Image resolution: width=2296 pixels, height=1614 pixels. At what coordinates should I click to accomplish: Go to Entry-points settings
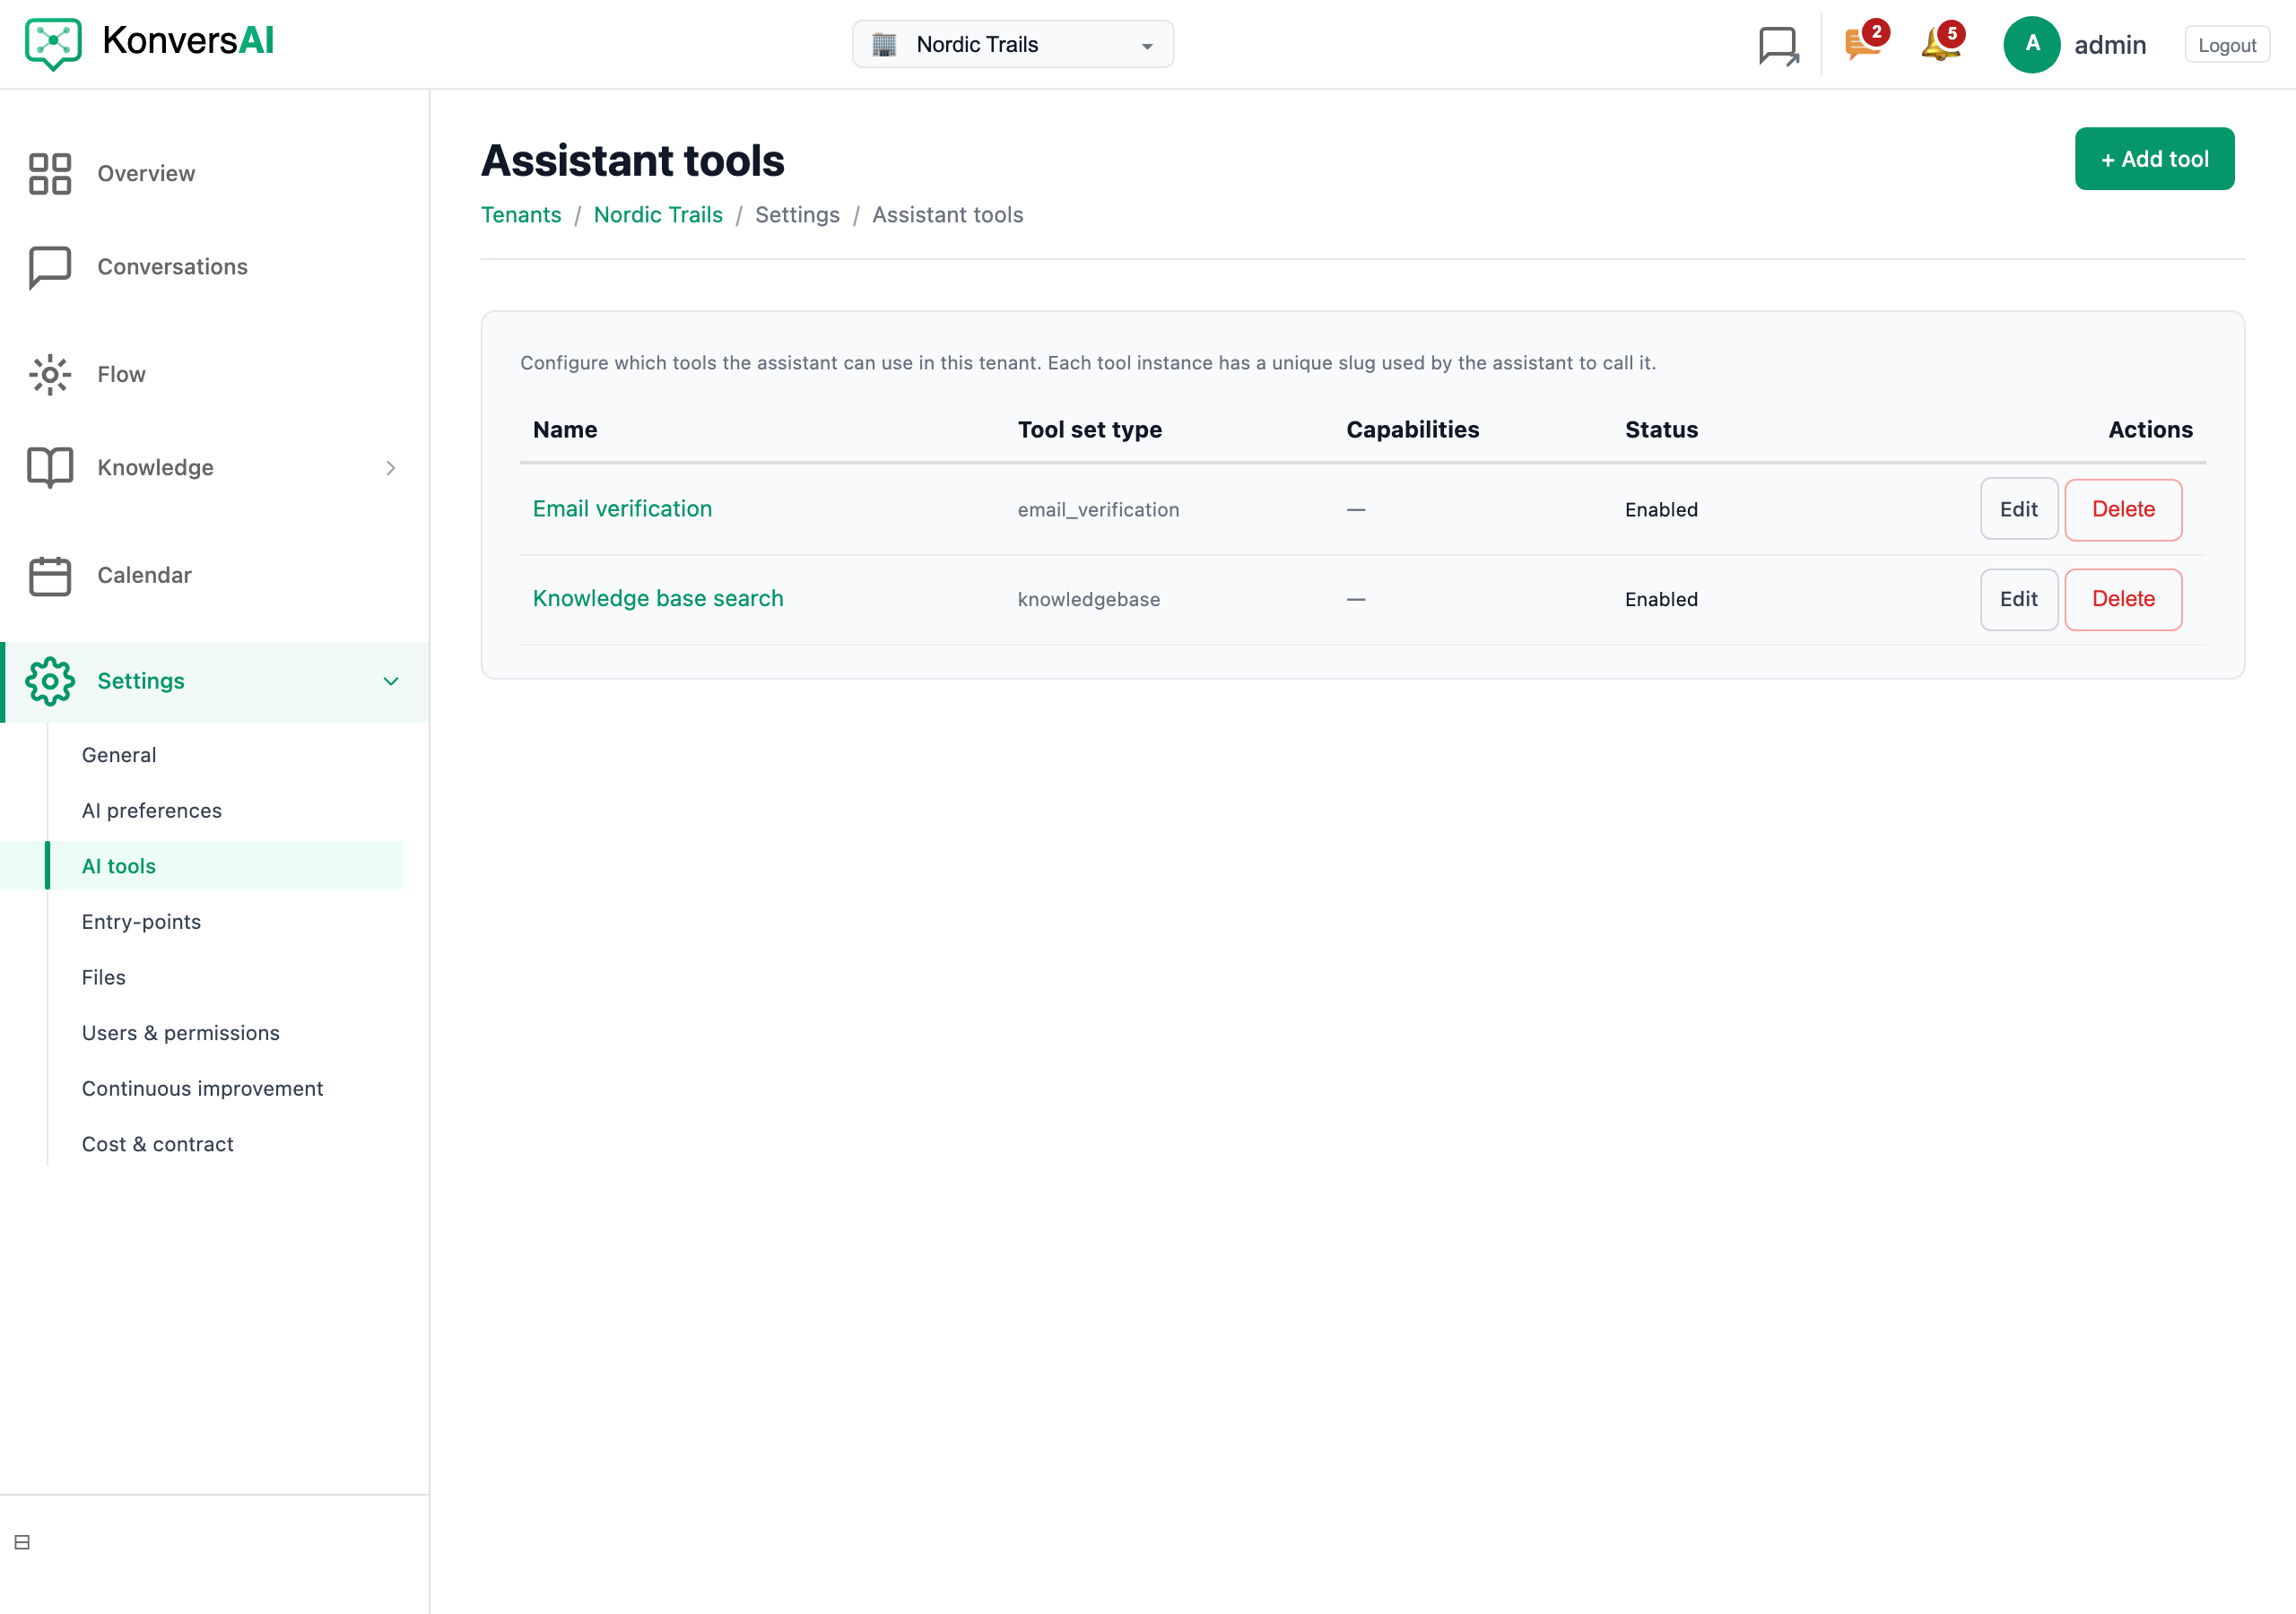pos(141,922)
